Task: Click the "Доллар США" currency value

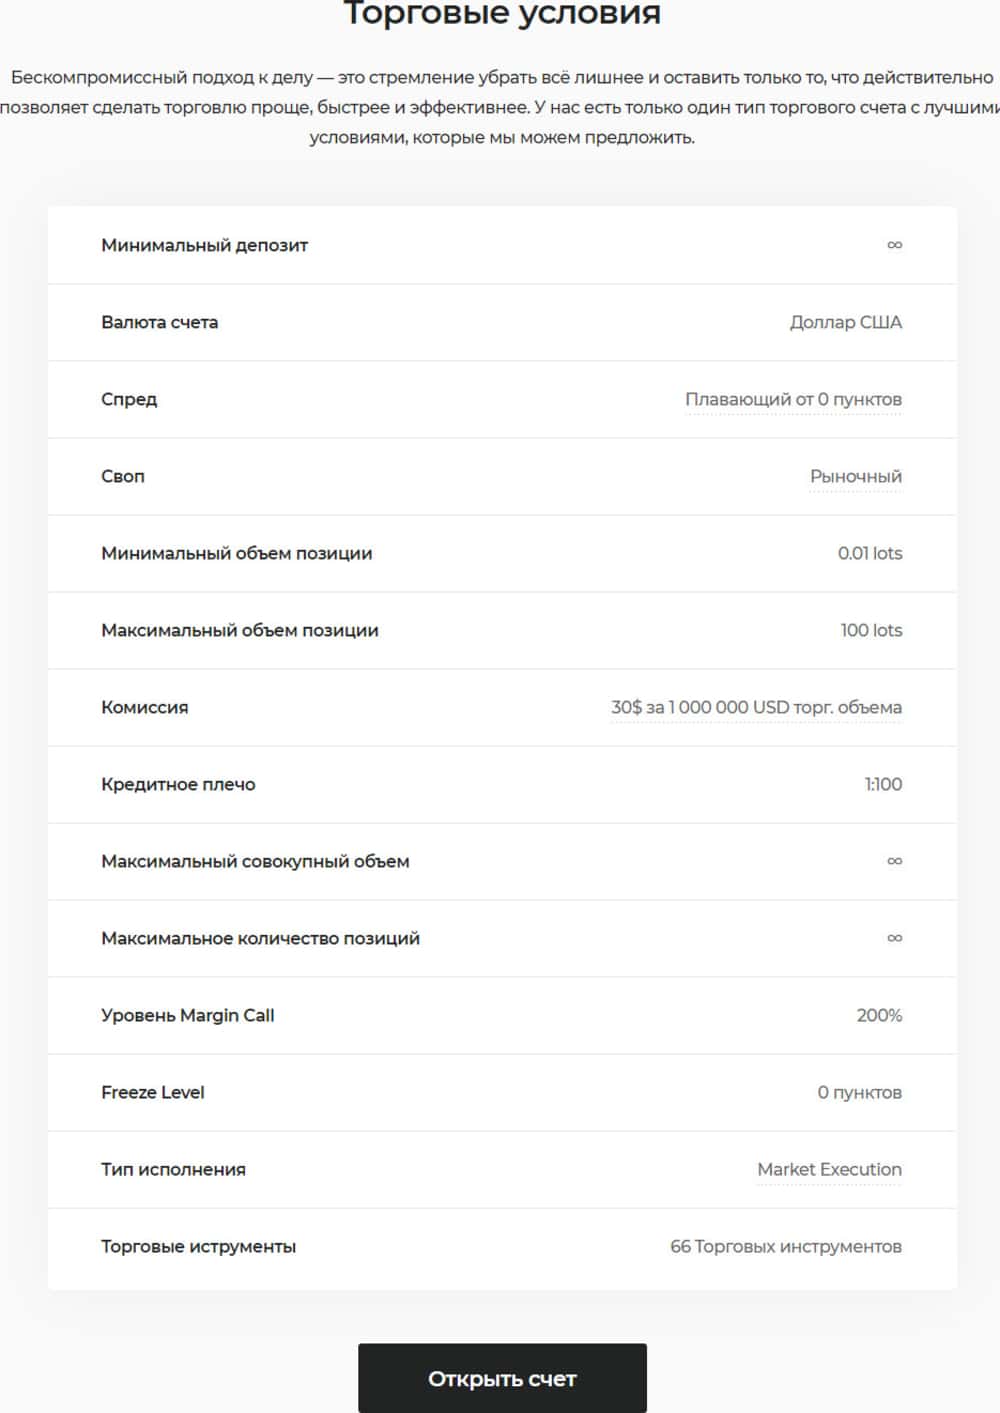Action: tap(845, 322)
